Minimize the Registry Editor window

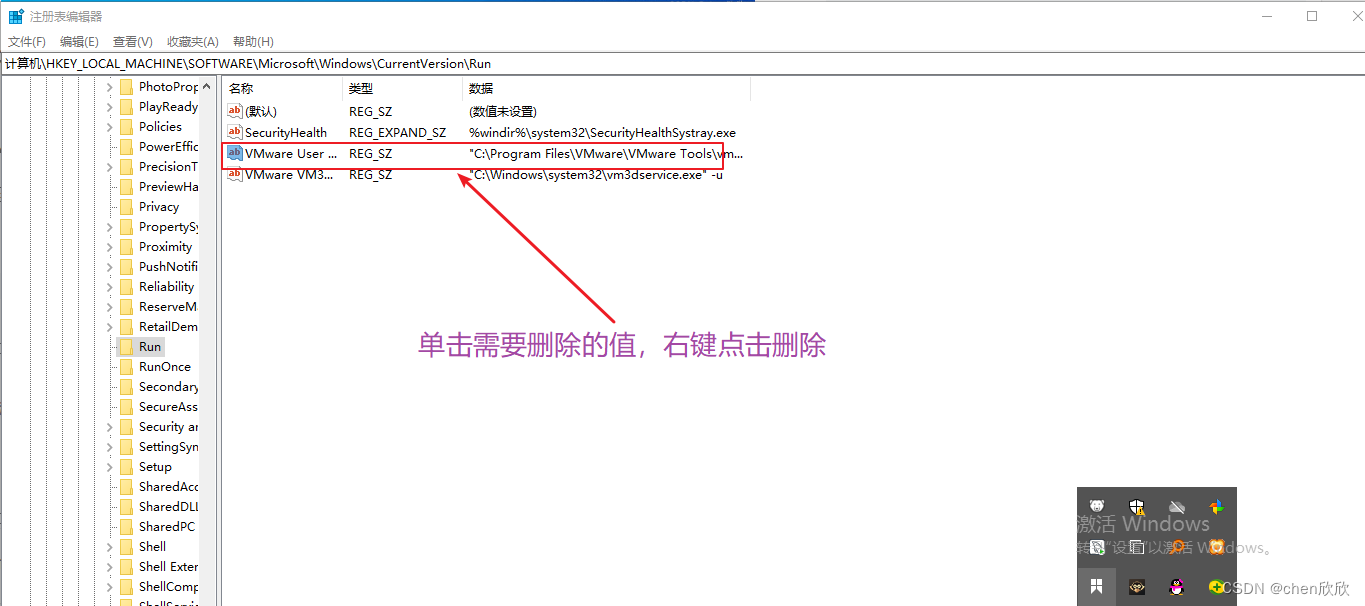1268,16
